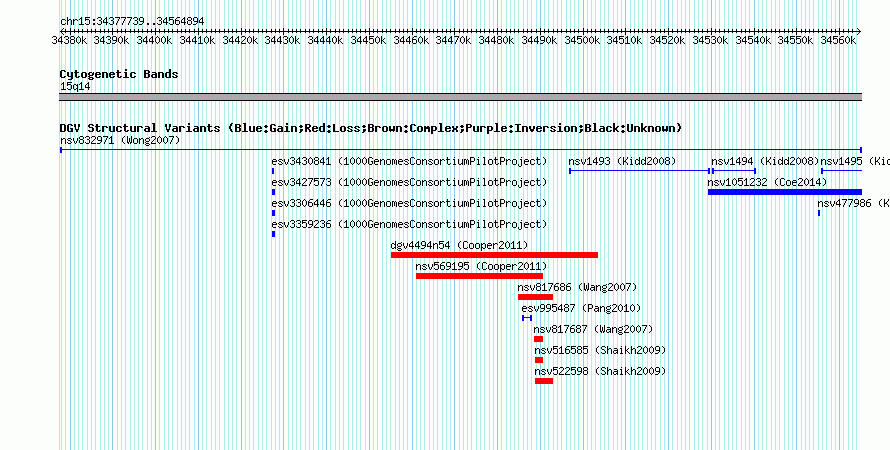Click the DGV Structural Variants track title
This screenshot has height=450, width=890.
(x=371, y=128)
